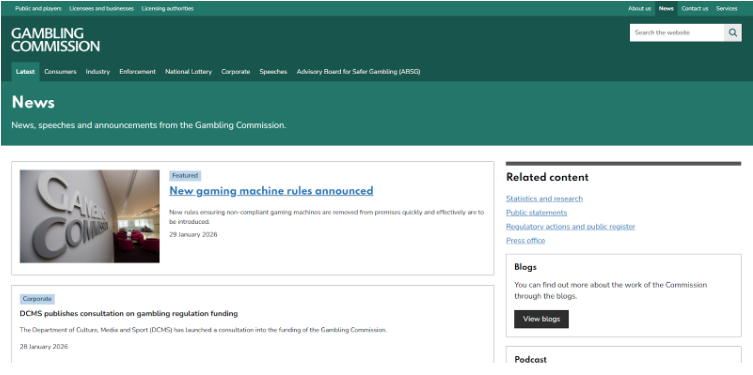Click the Gambling Commission logo
The width and height of the screenshot is (753, 375).
pyautogui.click(x=55, y=40)
